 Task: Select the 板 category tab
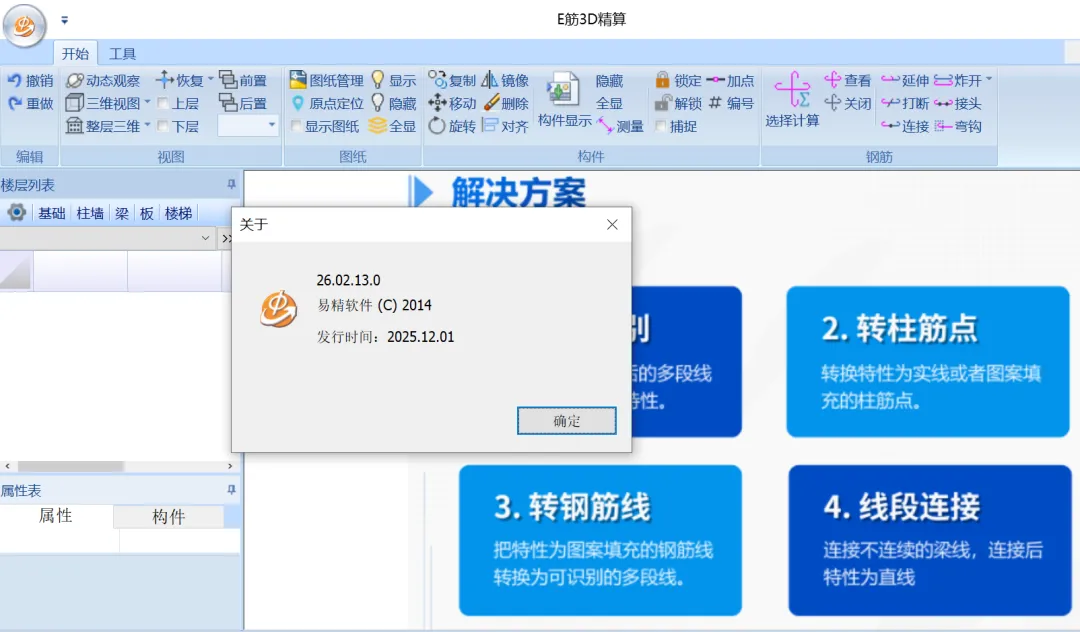[x=147, y=213]
